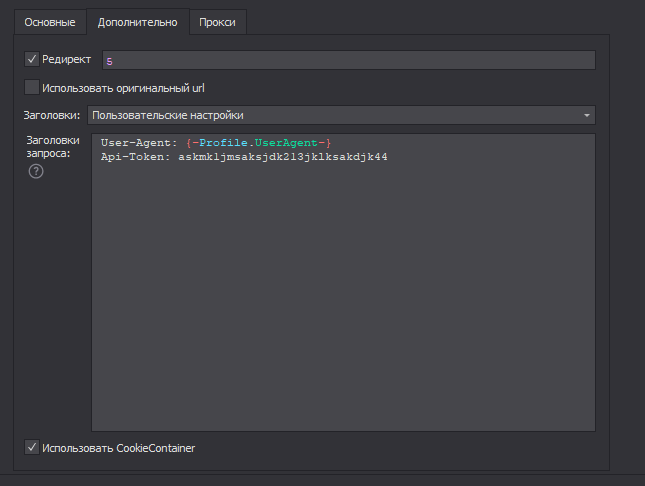Viewport: 645px width, 486px height.
Task: Open the Заголовки dropdown list
Action: (340, 115)
